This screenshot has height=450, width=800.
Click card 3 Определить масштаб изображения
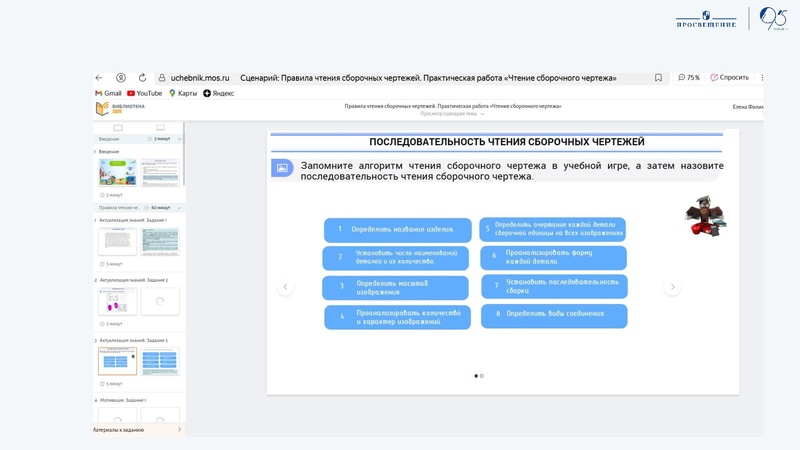[x=395, y=288]
